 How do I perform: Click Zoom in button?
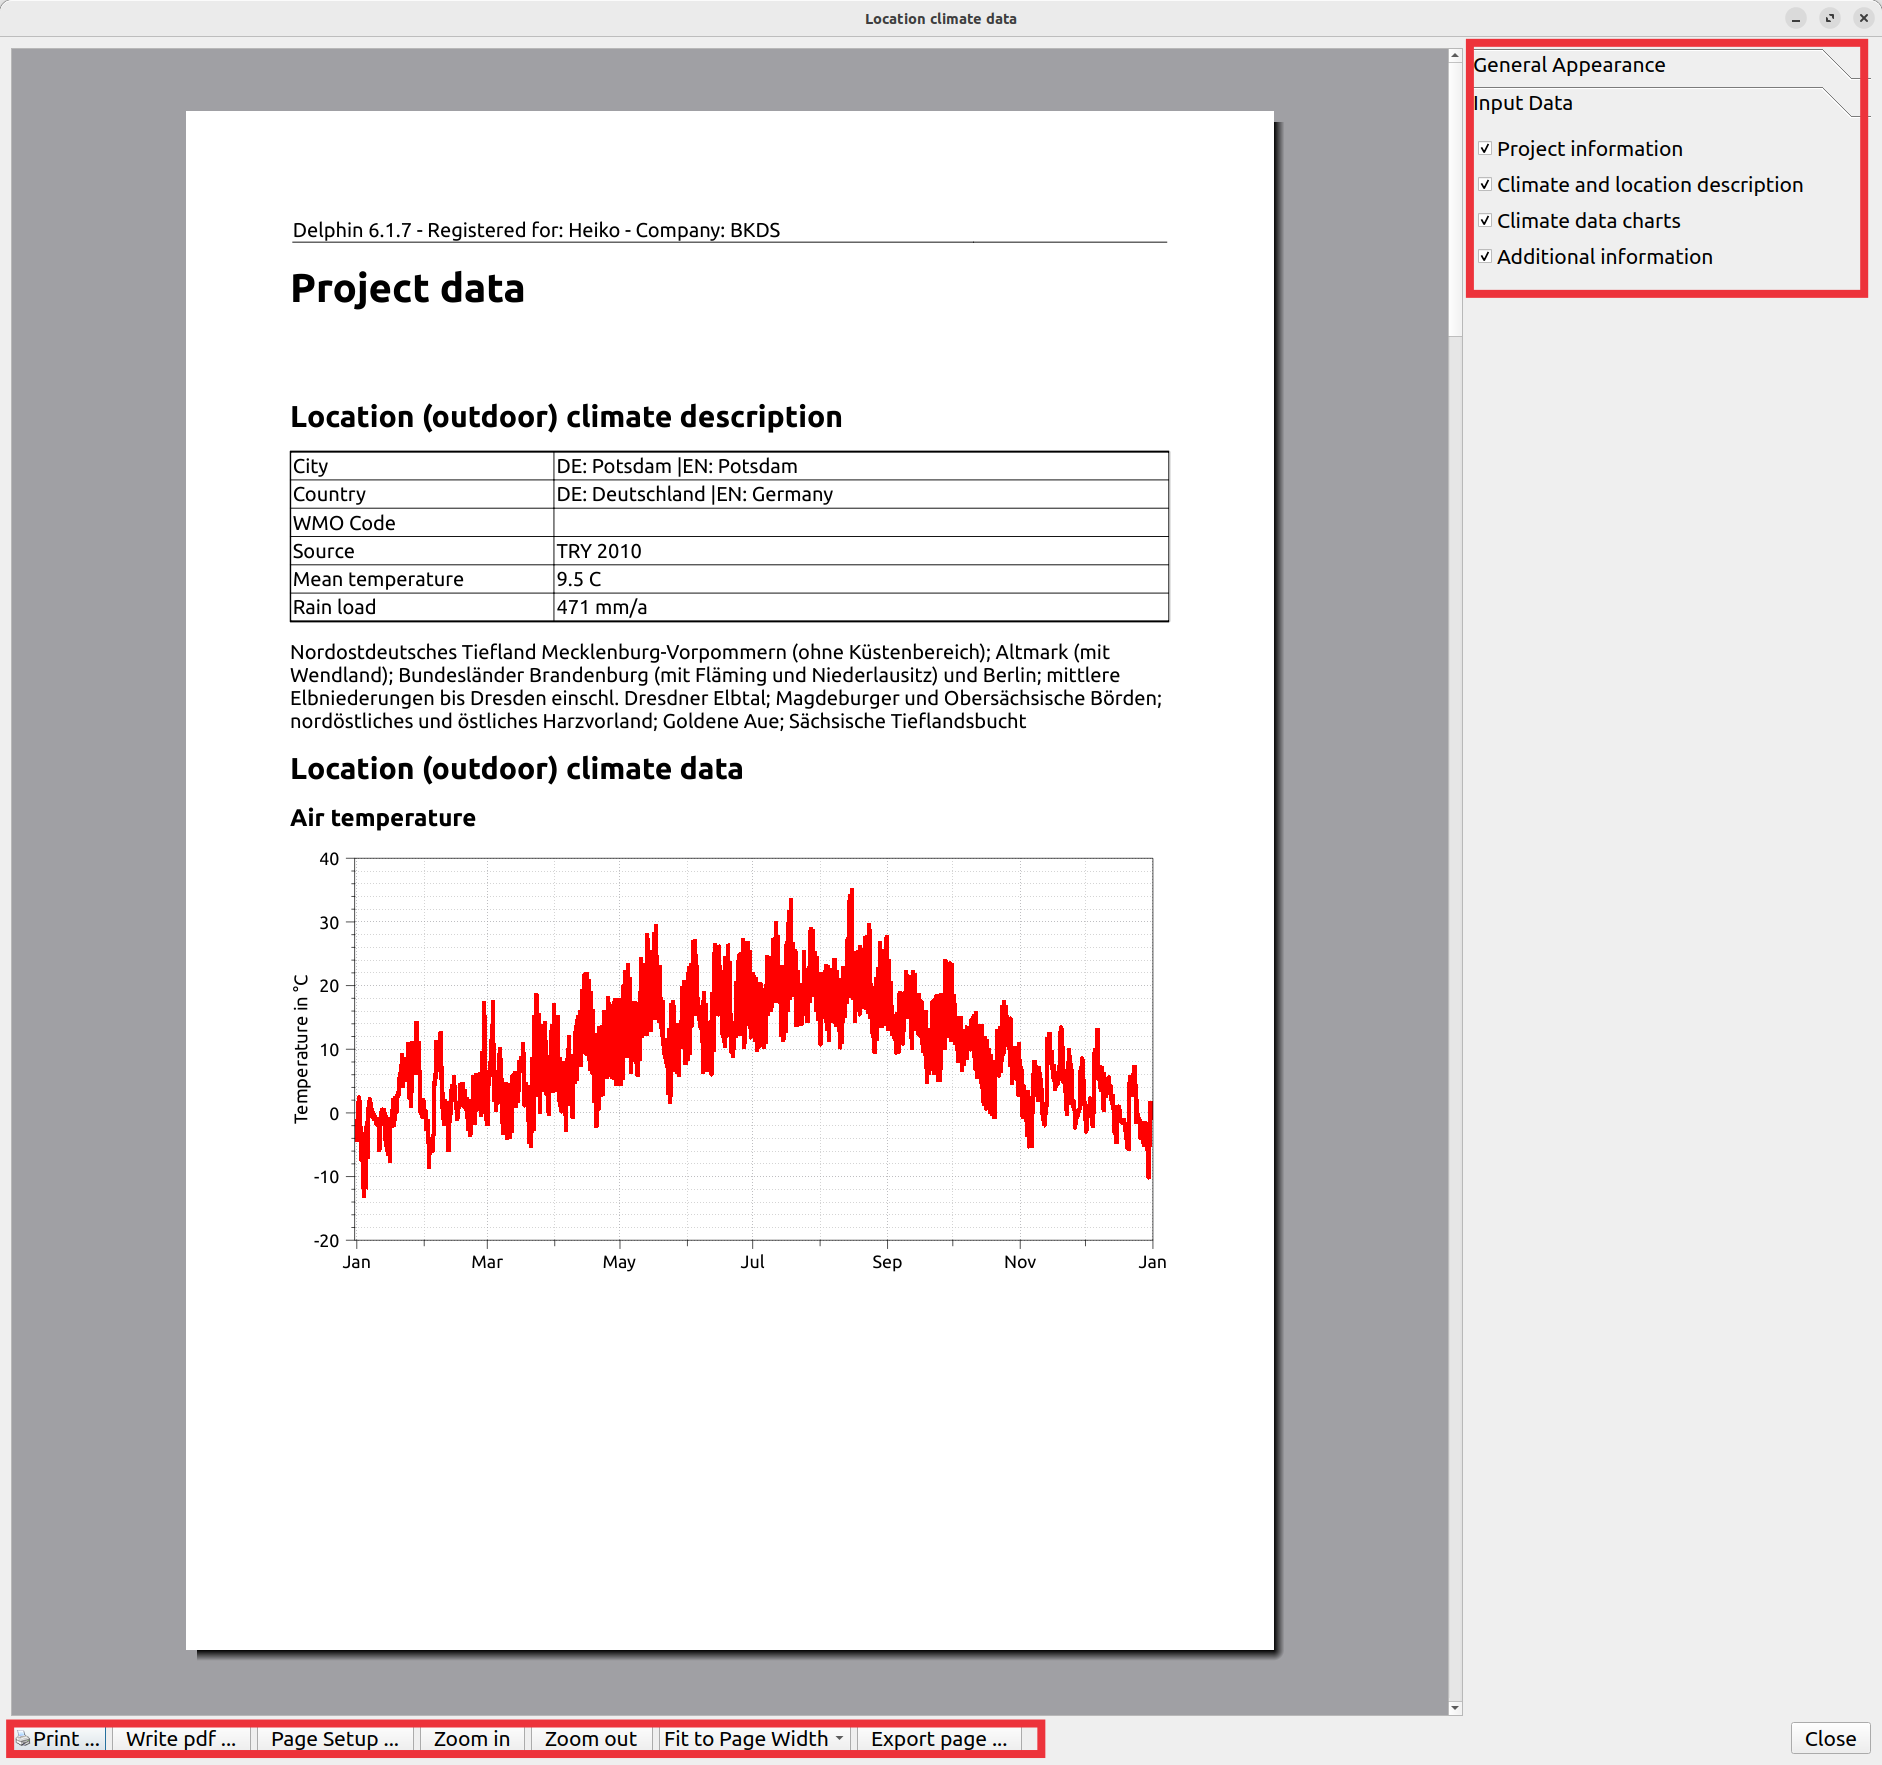(472, 1738)
